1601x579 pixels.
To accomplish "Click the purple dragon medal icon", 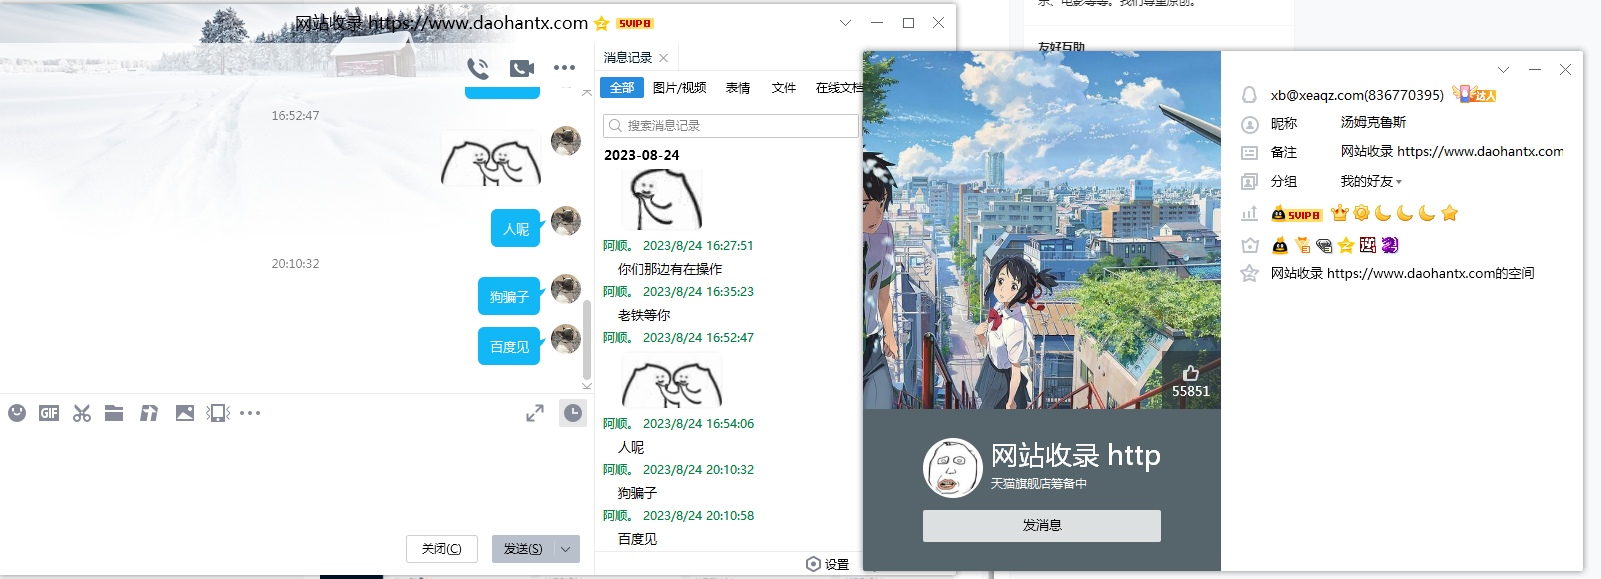I will pos(1390,245).
